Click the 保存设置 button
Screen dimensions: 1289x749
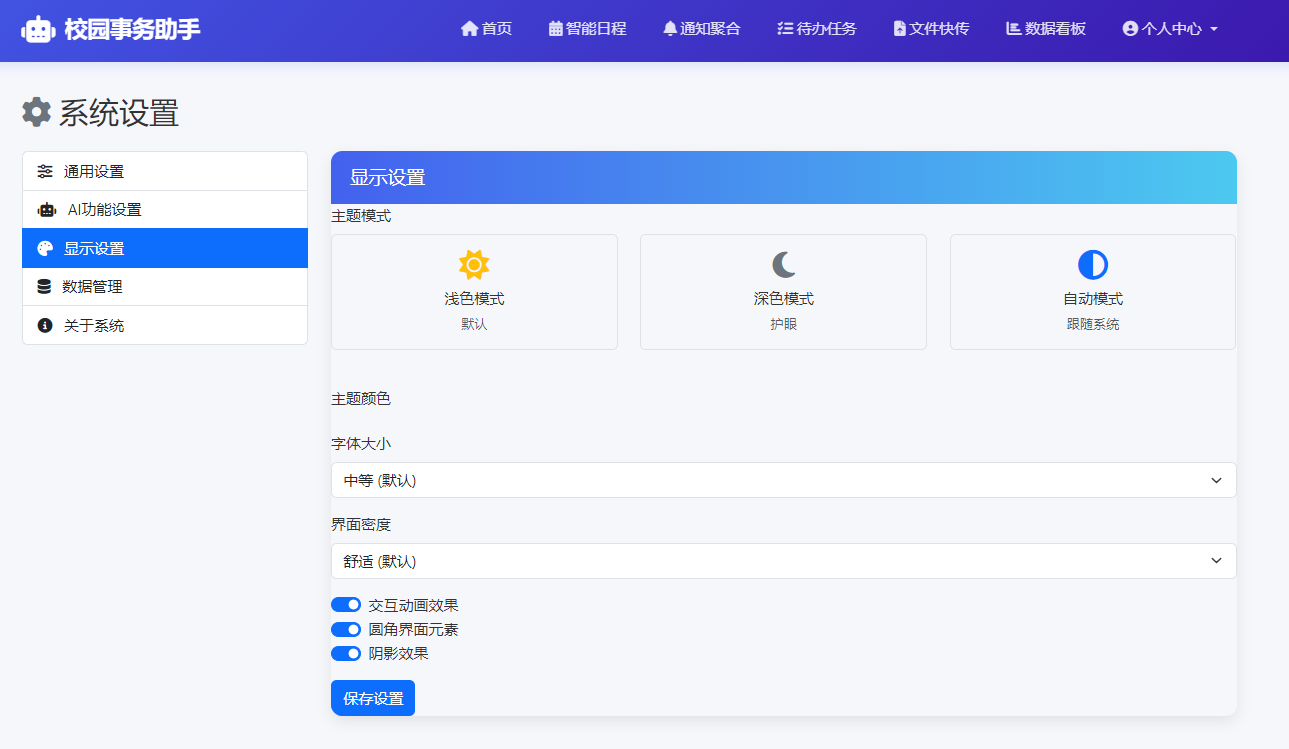click(x=372, y=697)
